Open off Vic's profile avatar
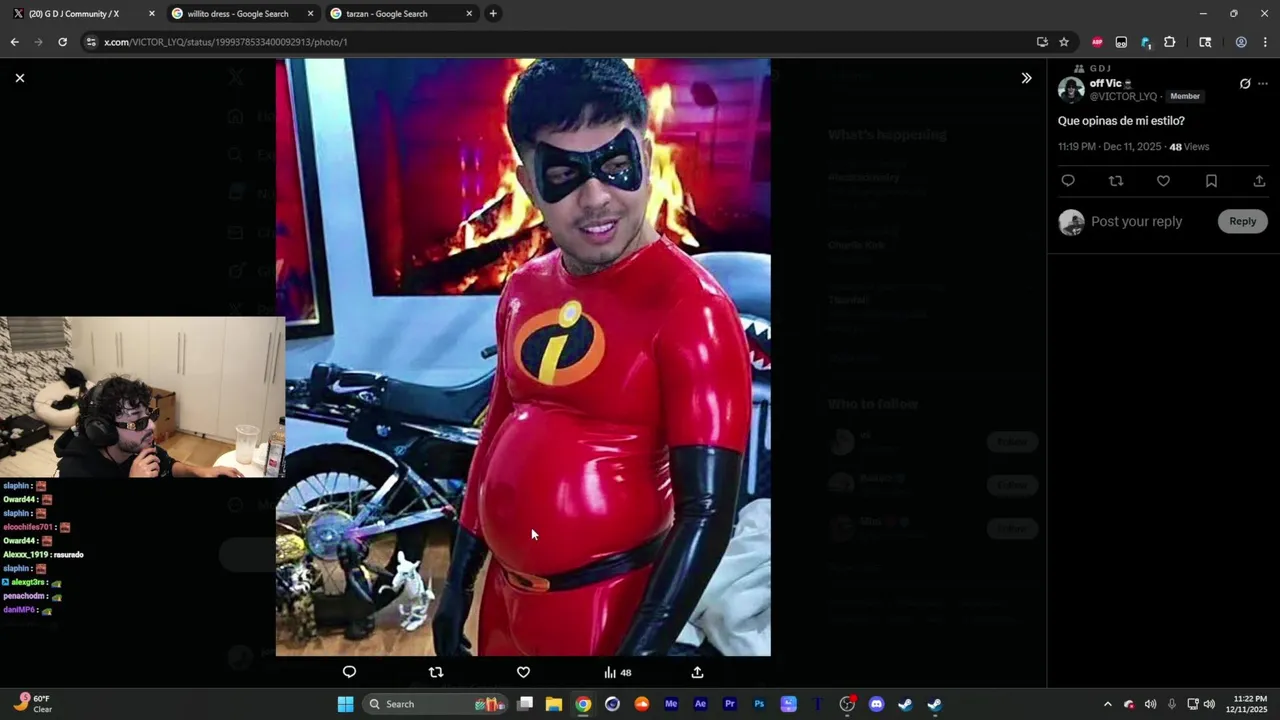This screenshot has height=720, width=1280. pyautogui.click(x=1071, y=90)
